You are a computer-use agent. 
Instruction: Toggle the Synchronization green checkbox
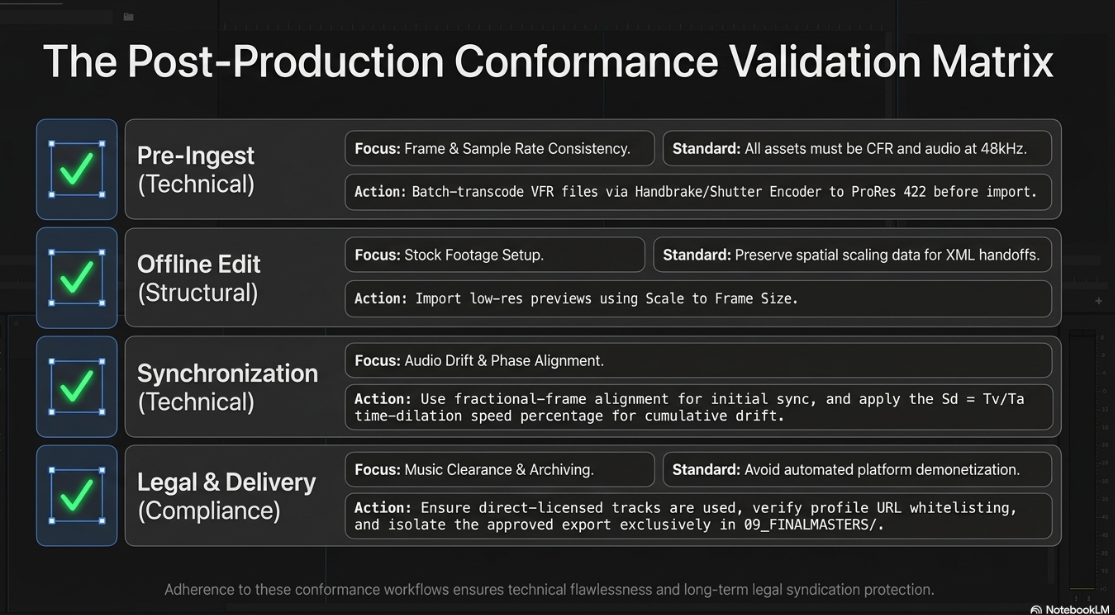tap(77, 386)
